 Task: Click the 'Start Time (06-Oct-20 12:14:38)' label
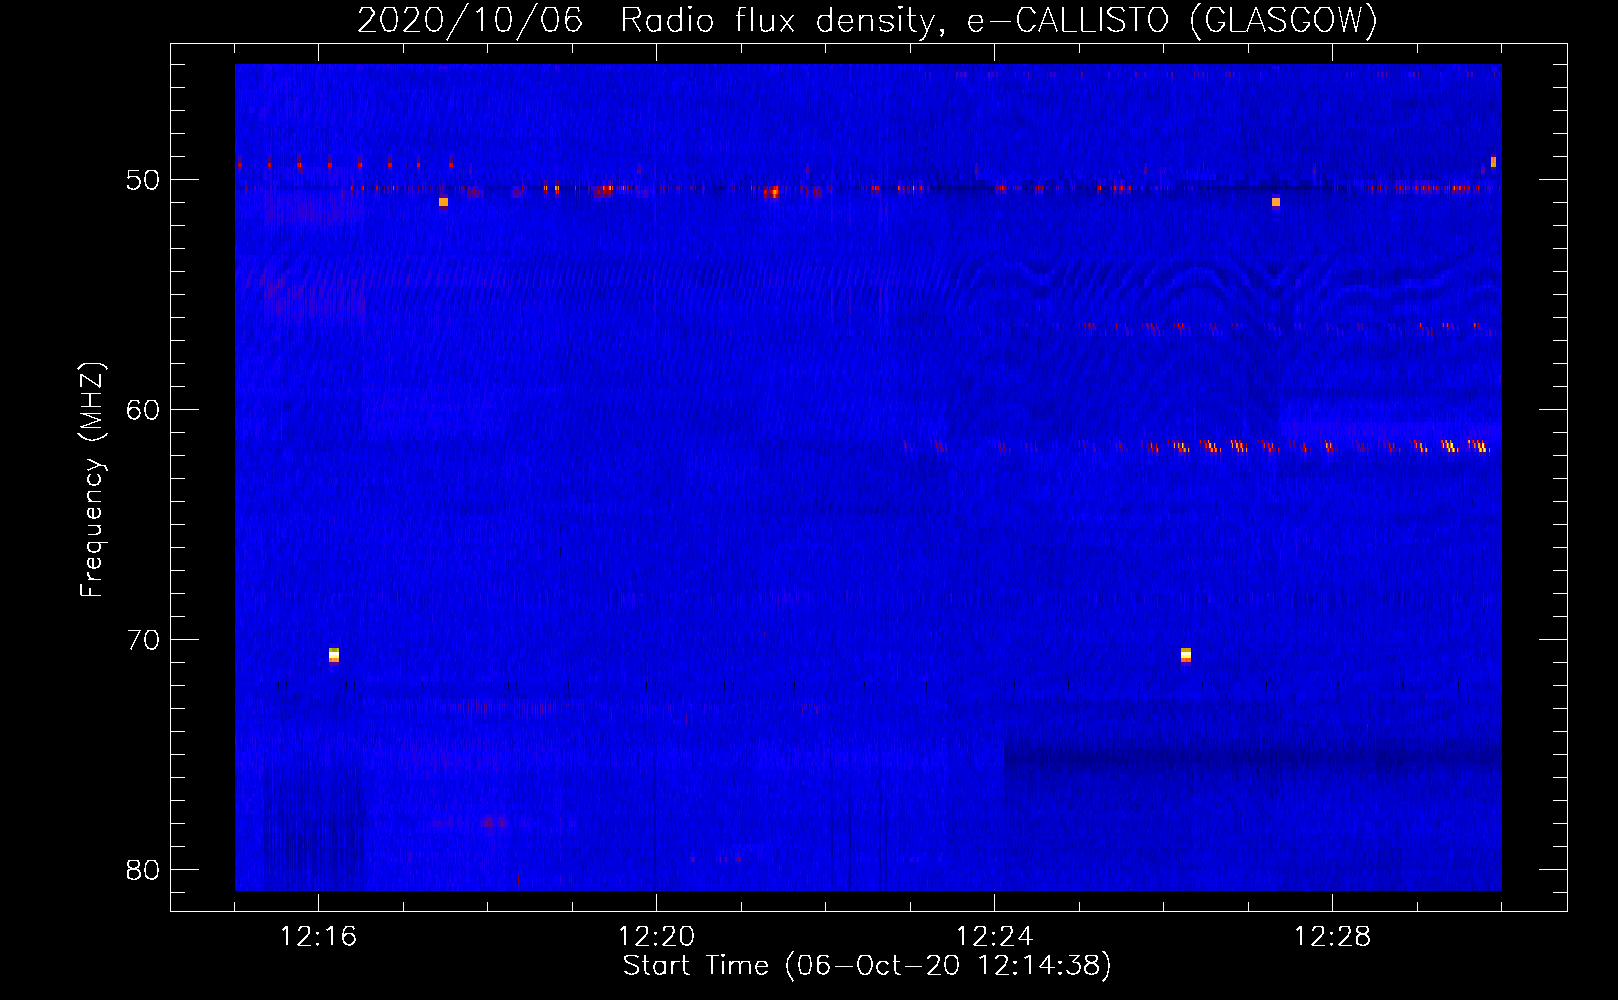point(867,966)
